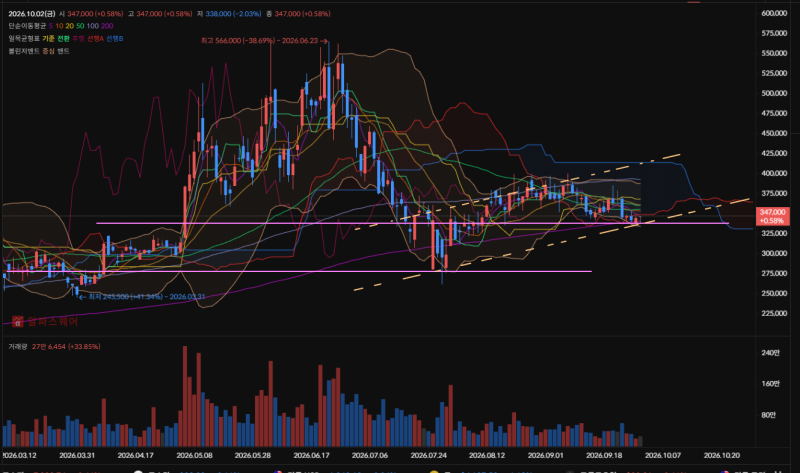
Task: Click the 2026.09.01 date axis label
Action: pyautogui.click(x=545, y=455)
